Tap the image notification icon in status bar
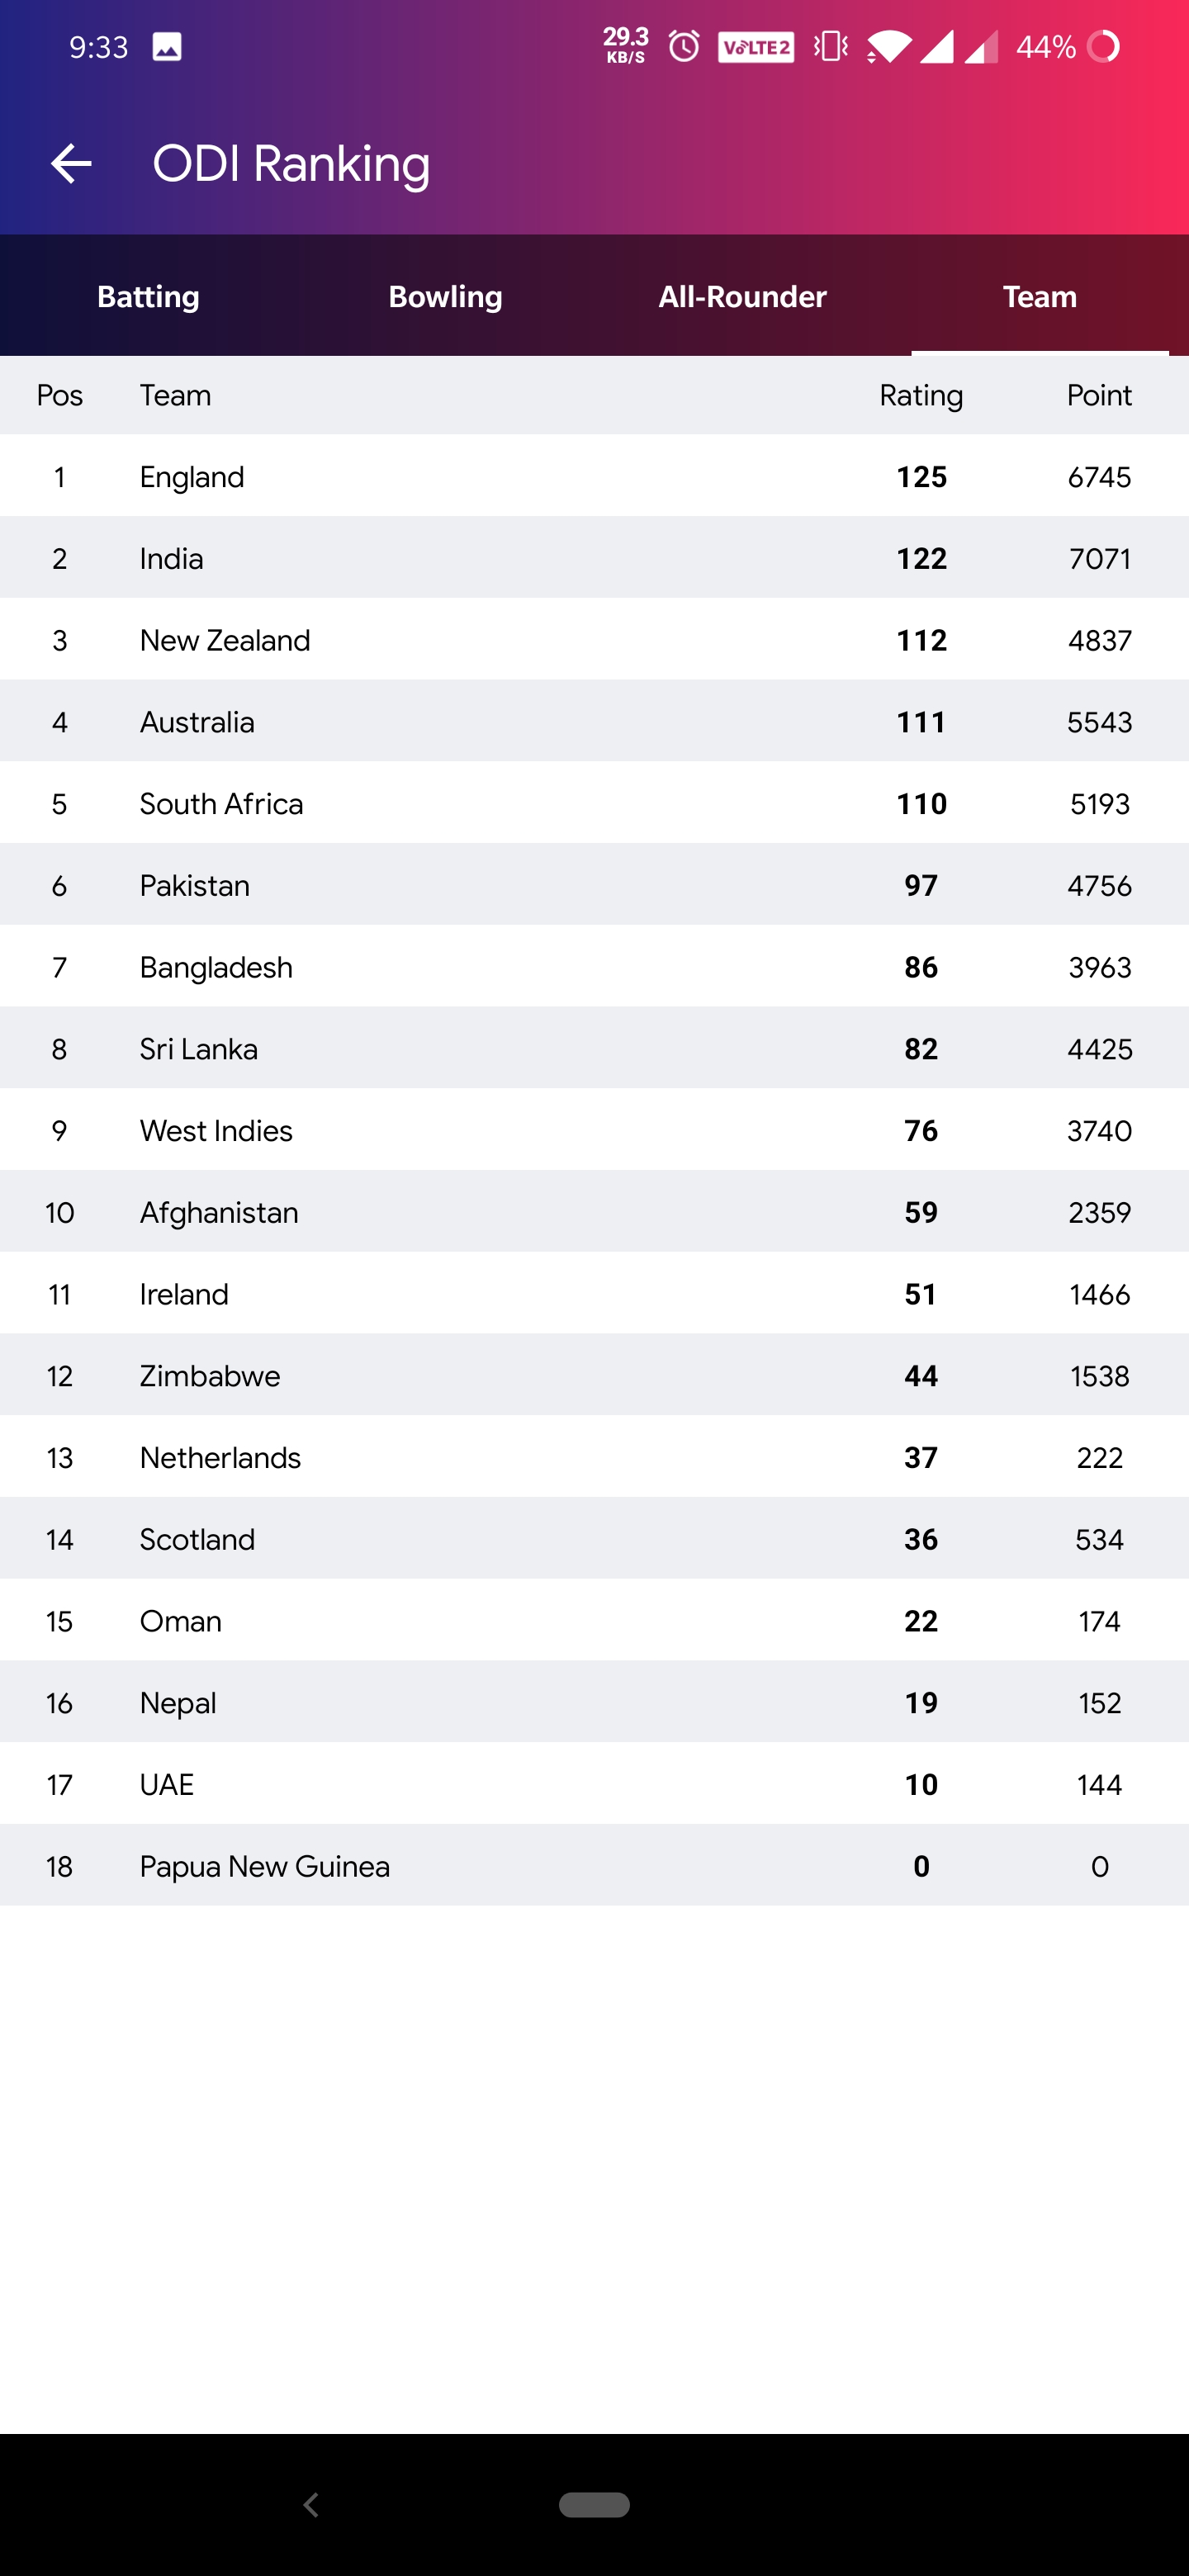Viewport: 1189px width, 2576px height. [x=167, y=47]
